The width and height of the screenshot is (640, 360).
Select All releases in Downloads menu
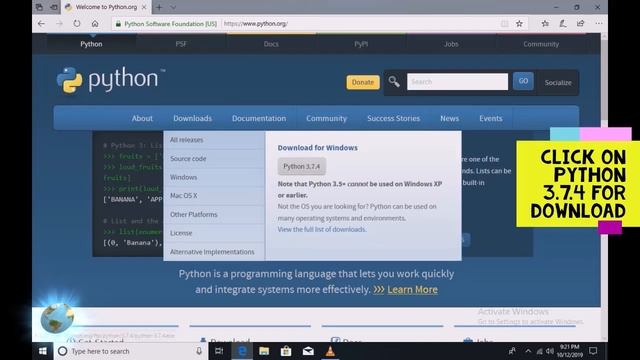pyautogui.click(x=214, y=140)
